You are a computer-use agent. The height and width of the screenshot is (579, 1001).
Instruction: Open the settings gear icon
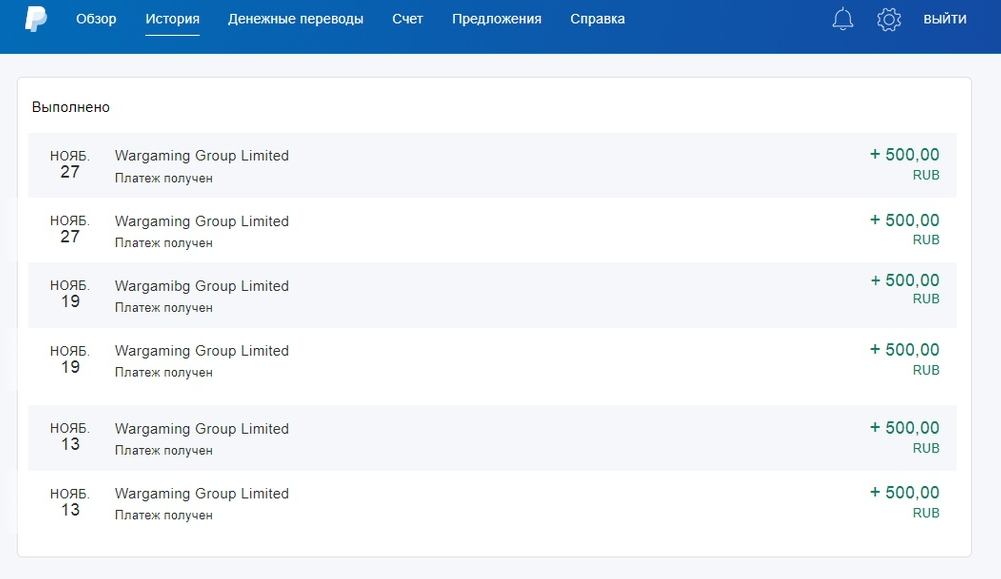point(889,19)
